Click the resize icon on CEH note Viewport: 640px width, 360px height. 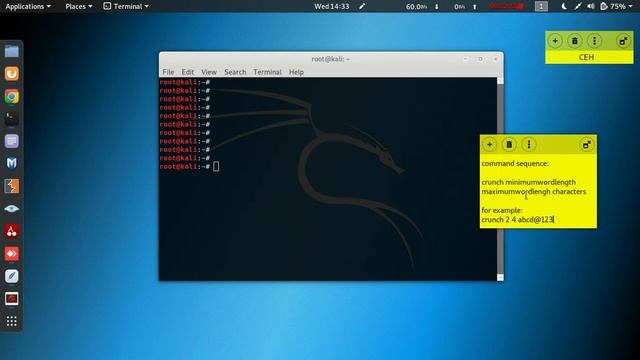623,41
